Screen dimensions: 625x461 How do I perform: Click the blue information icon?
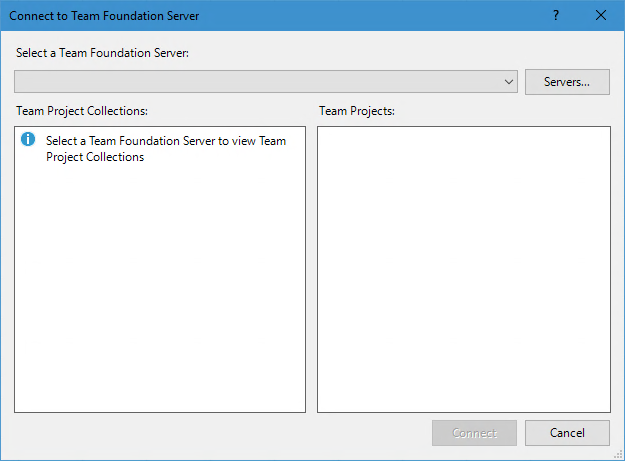(28, 139)
